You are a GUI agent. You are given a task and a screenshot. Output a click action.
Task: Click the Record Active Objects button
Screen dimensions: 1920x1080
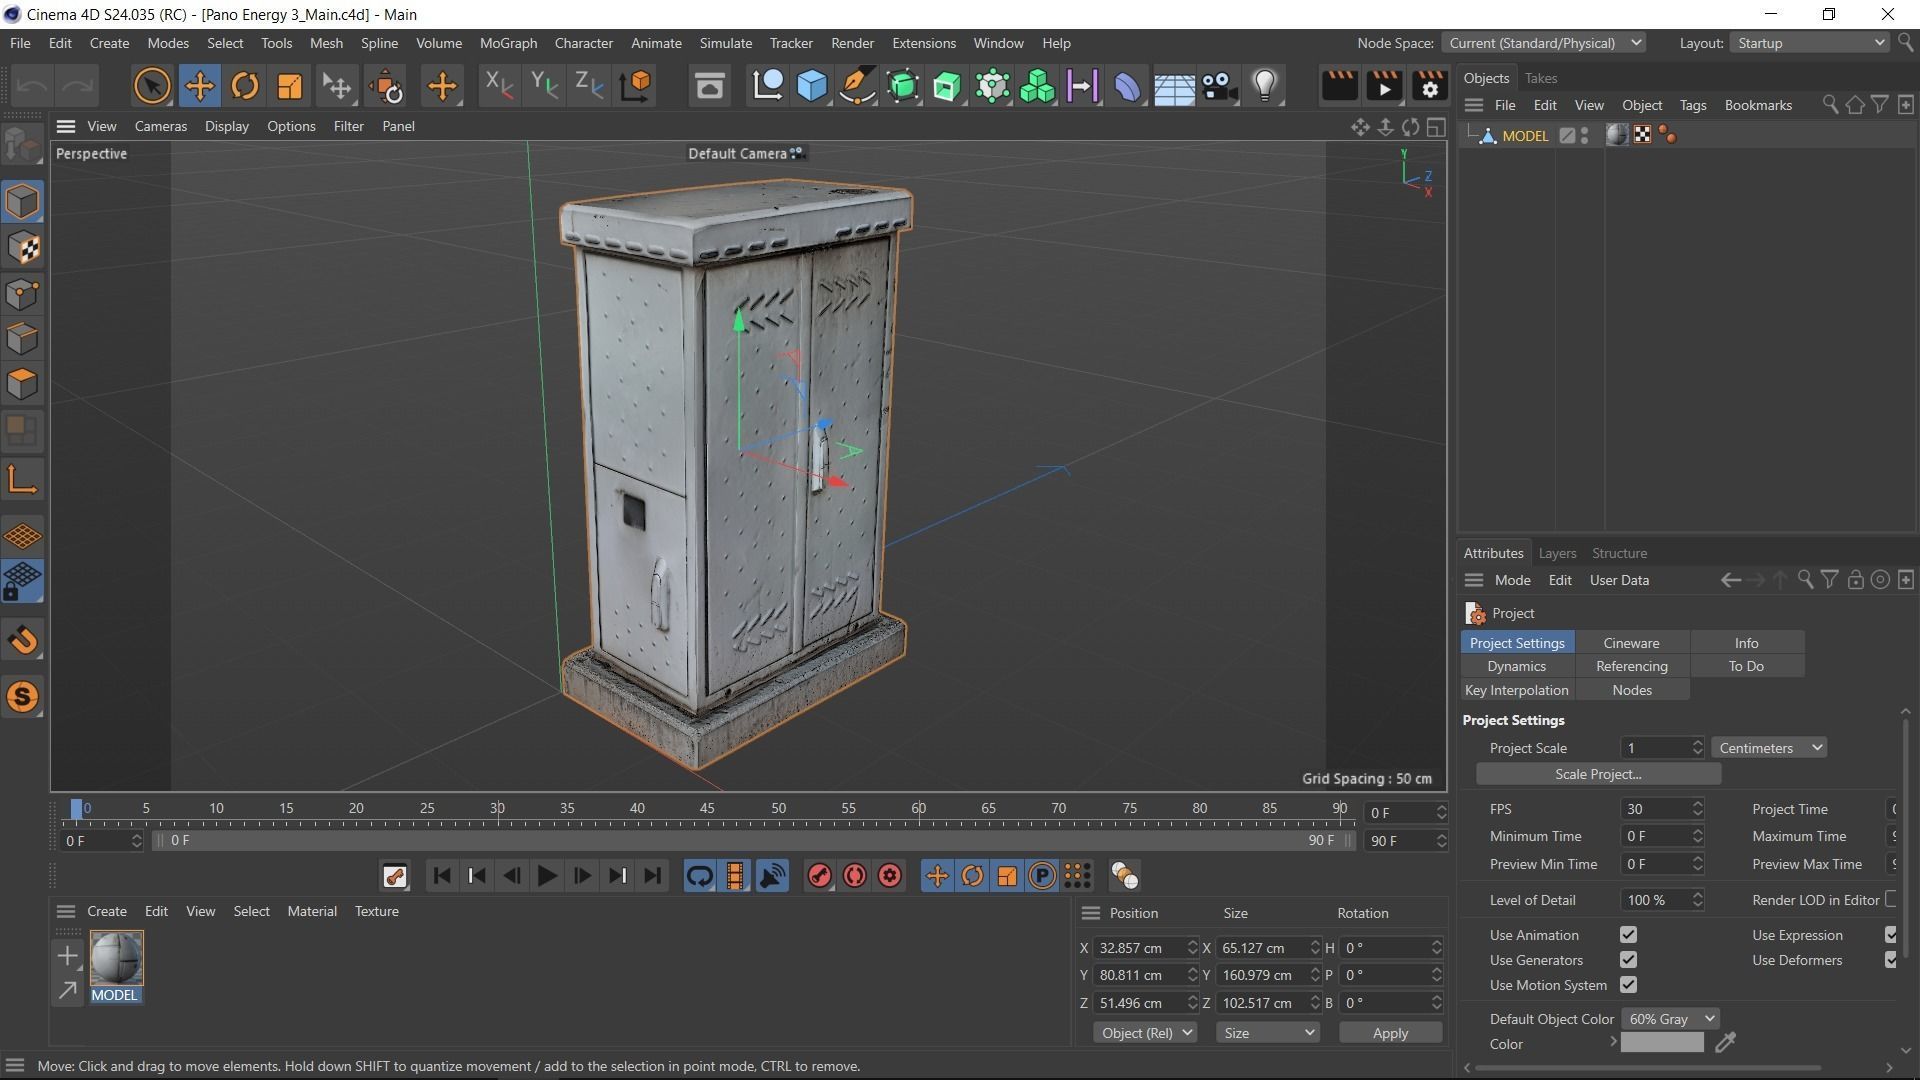[x=819, y=877]
